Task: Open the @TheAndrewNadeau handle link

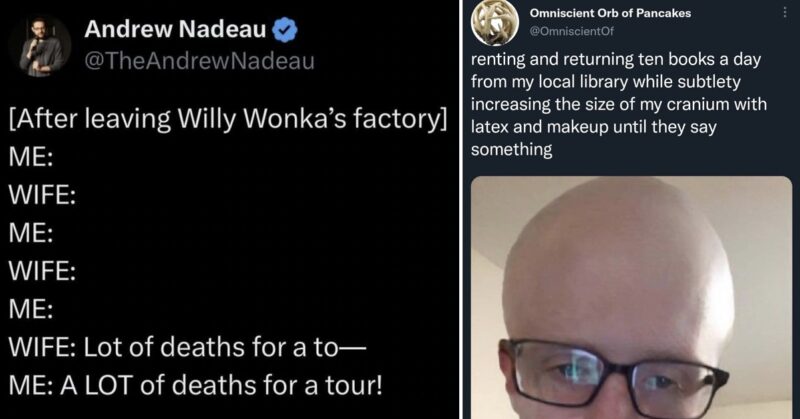Action: [199, 61]
